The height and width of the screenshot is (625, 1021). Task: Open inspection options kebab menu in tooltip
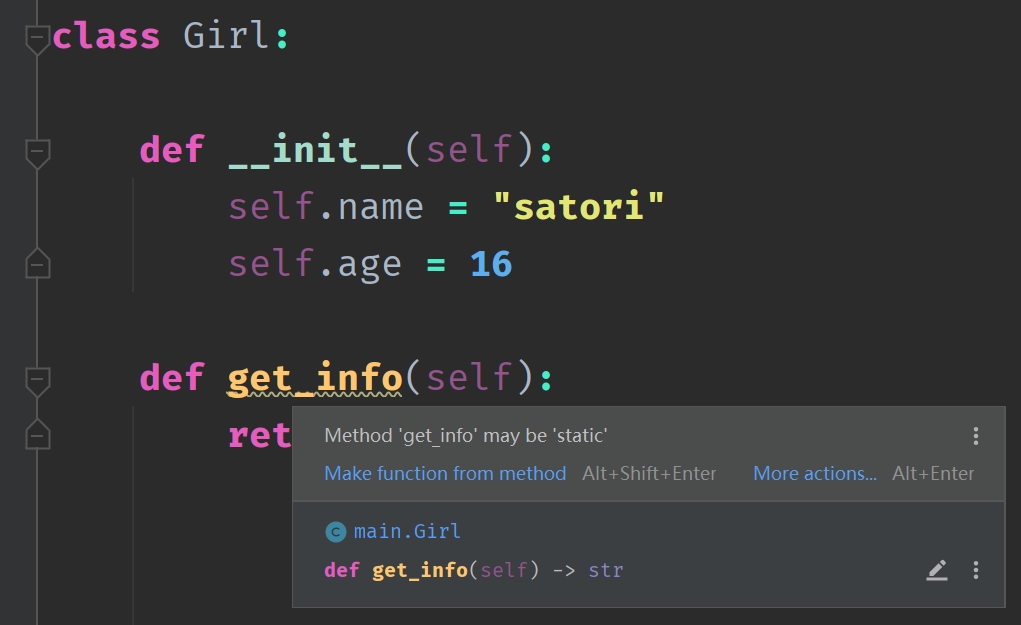(x=975, y=436)
